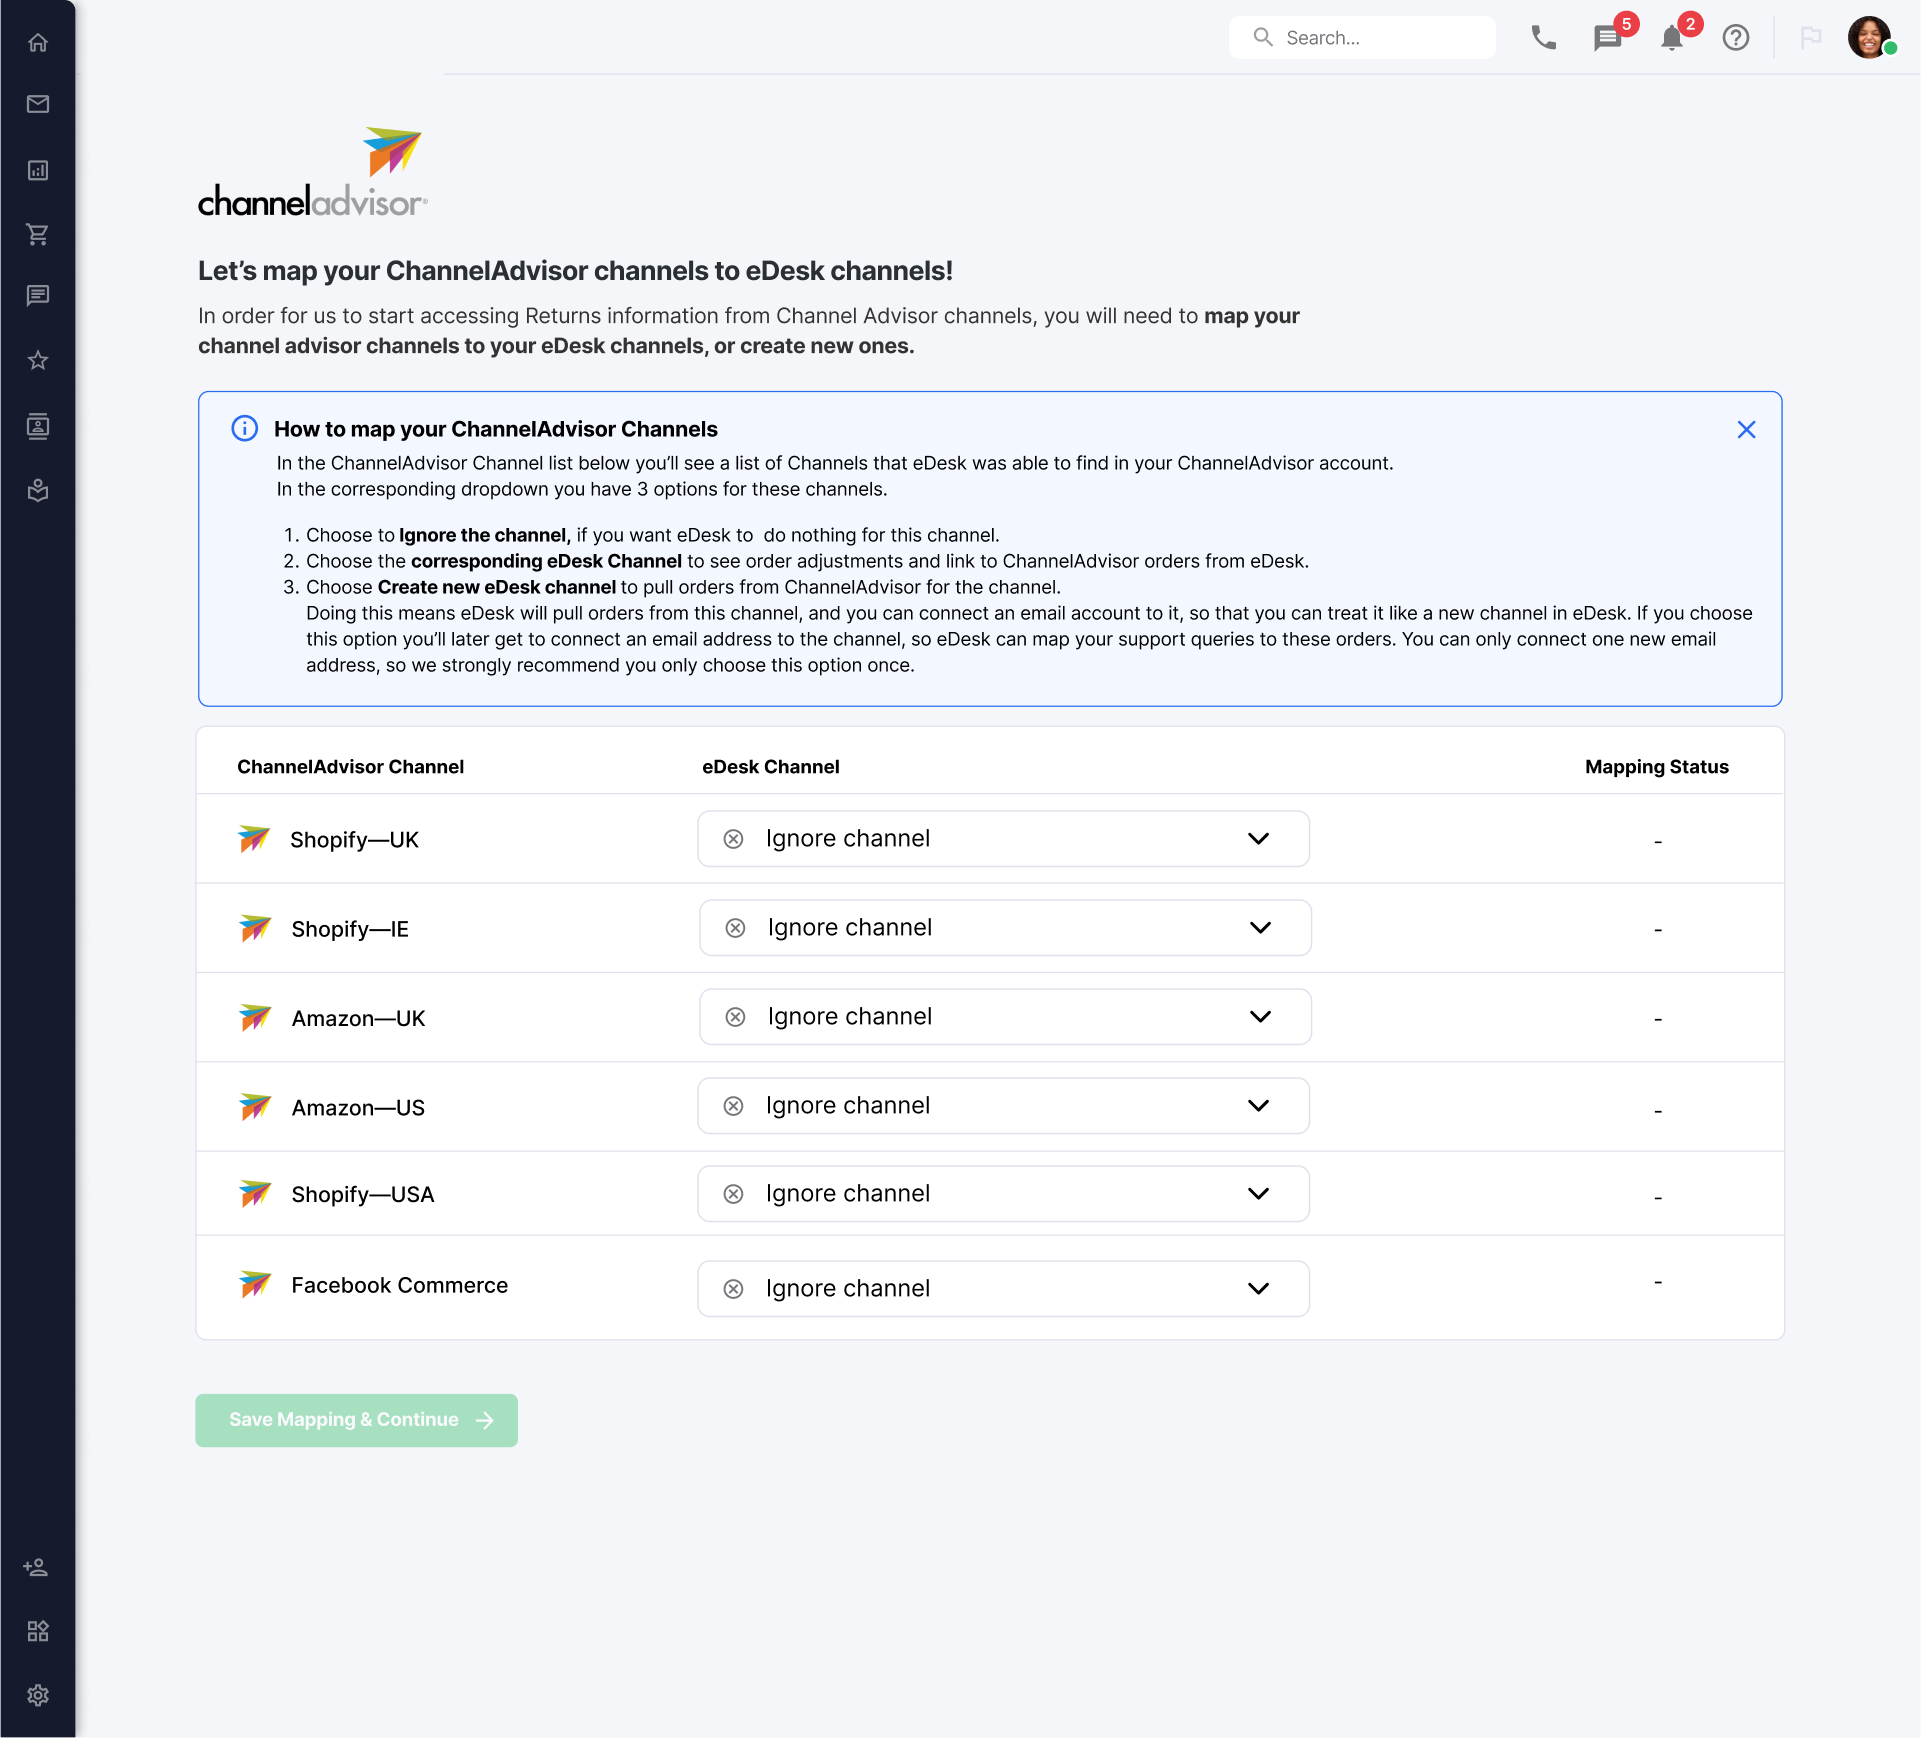1921x1738 pixels.
Task: Open chat messages with 5 badge
Action: (1608, 38)
